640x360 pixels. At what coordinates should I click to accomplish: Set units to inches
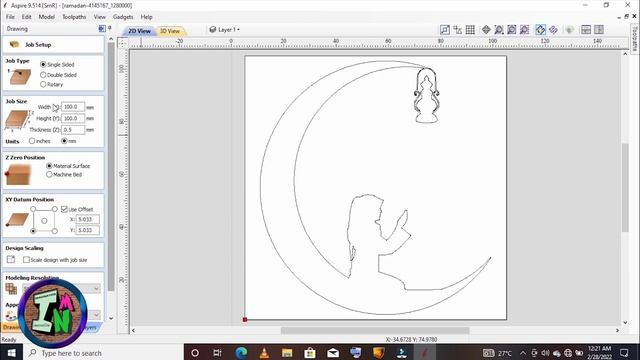32,141
